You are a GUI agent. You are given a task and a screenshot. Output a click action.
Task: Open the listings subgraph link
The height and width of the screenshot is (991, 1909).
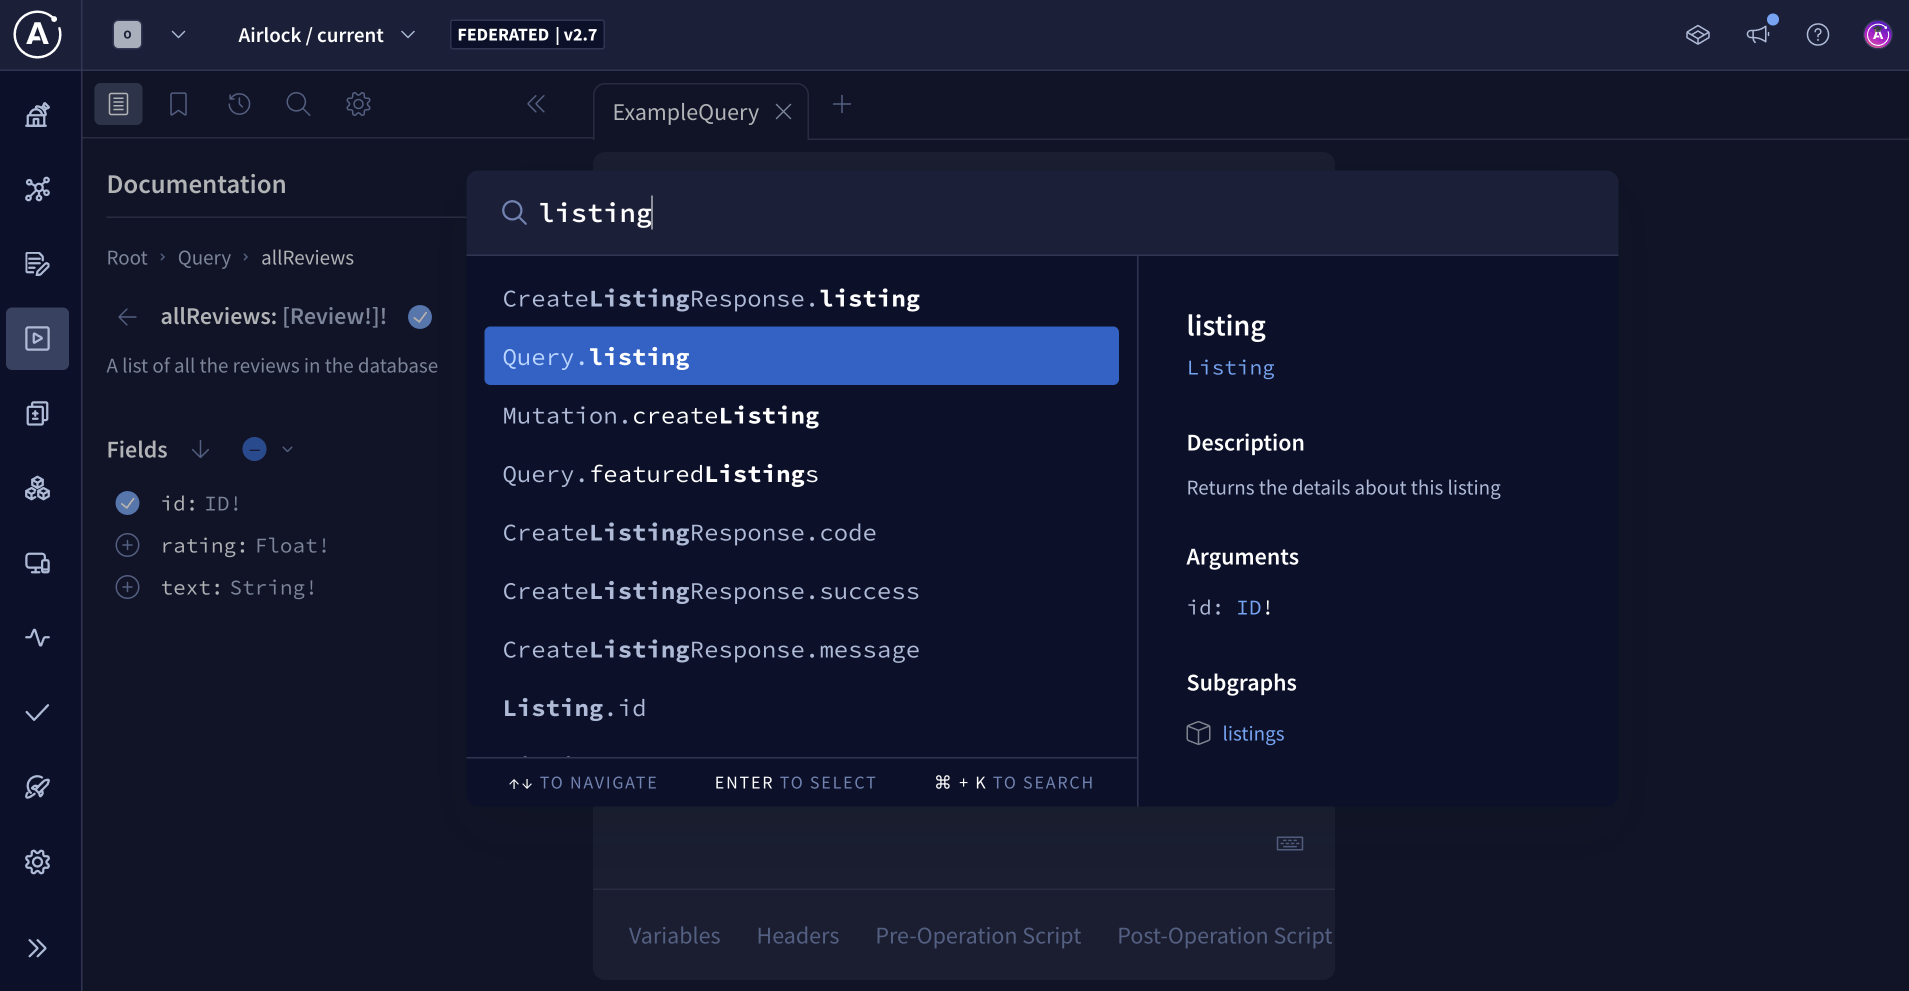1252,734
